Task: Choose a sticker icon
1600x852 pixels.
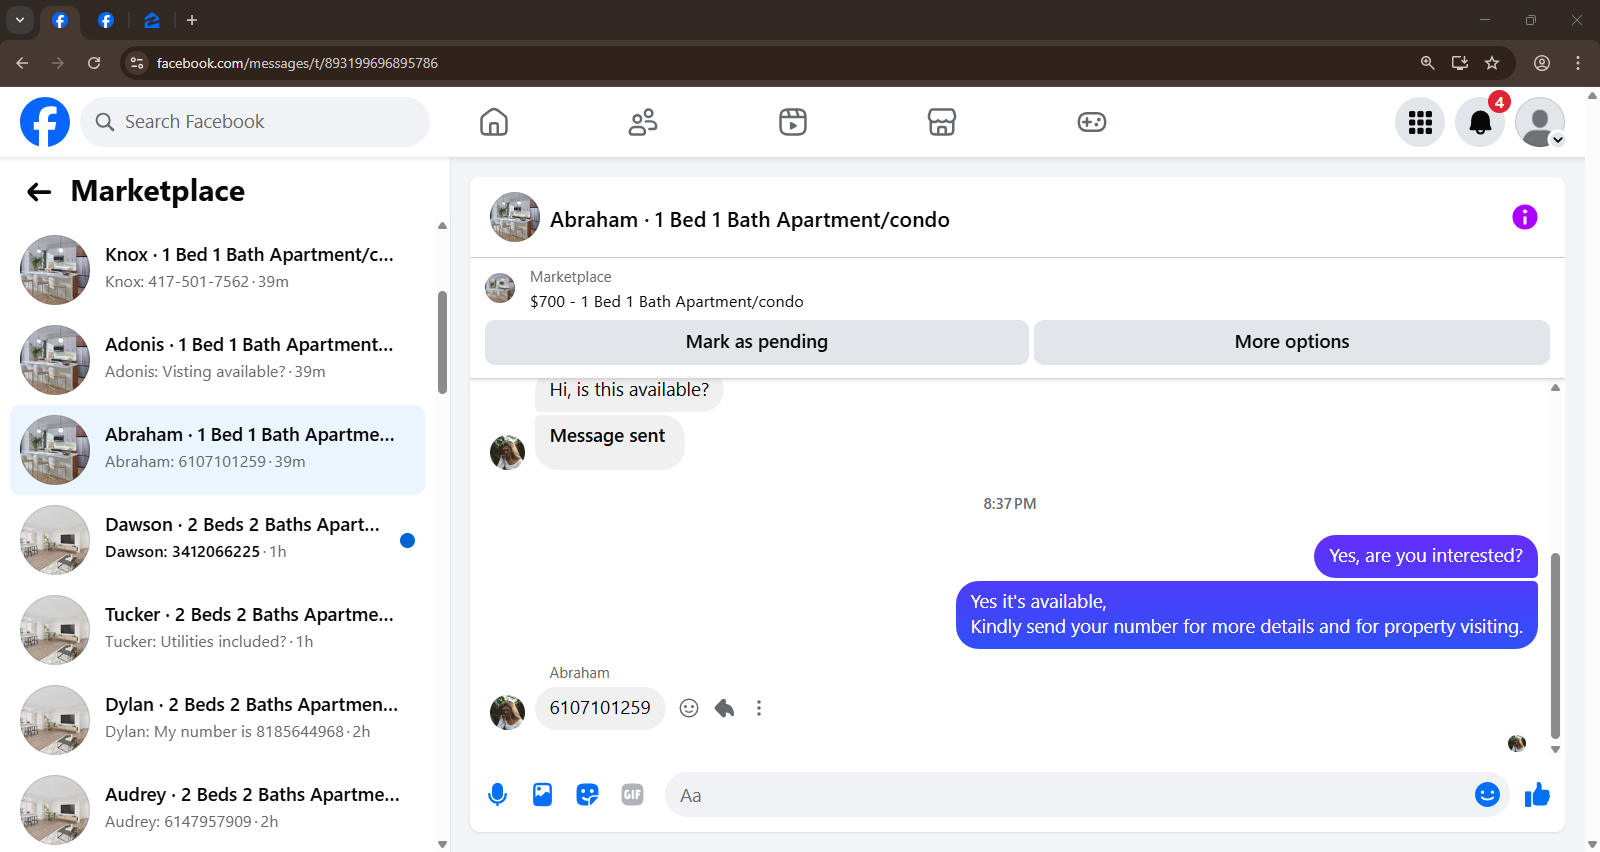Action: (587, 795)
